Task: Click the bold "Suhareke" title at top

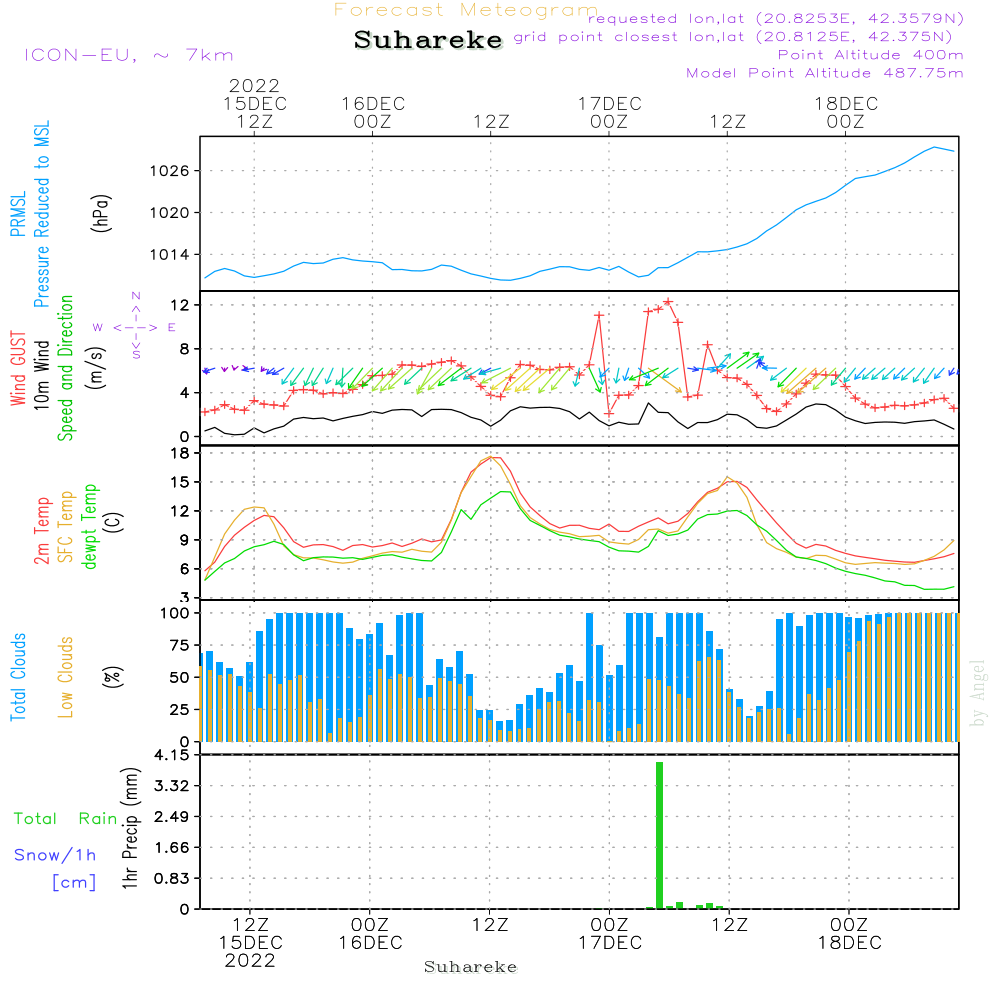Action: tap(428, 41)
